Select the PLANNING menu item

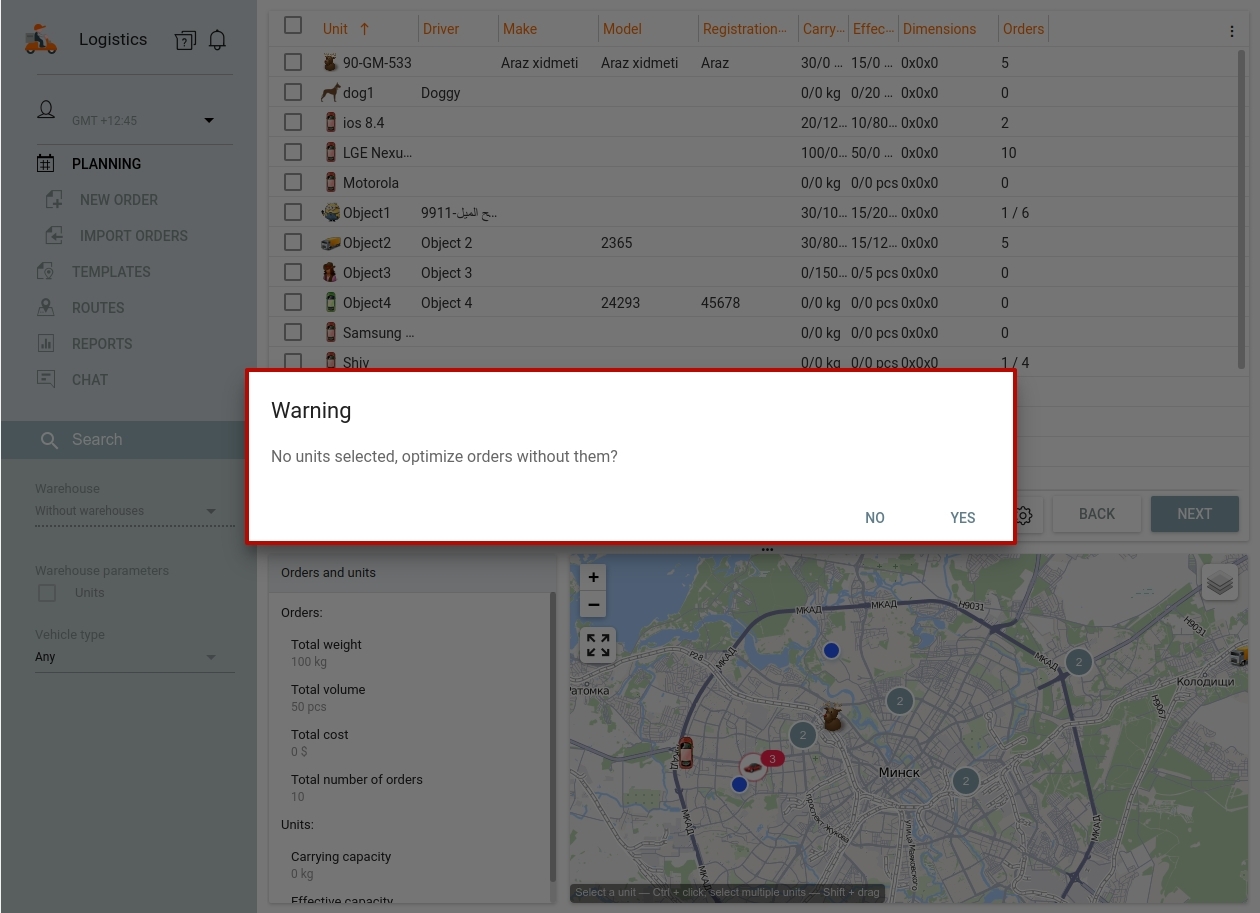[106, 164]
